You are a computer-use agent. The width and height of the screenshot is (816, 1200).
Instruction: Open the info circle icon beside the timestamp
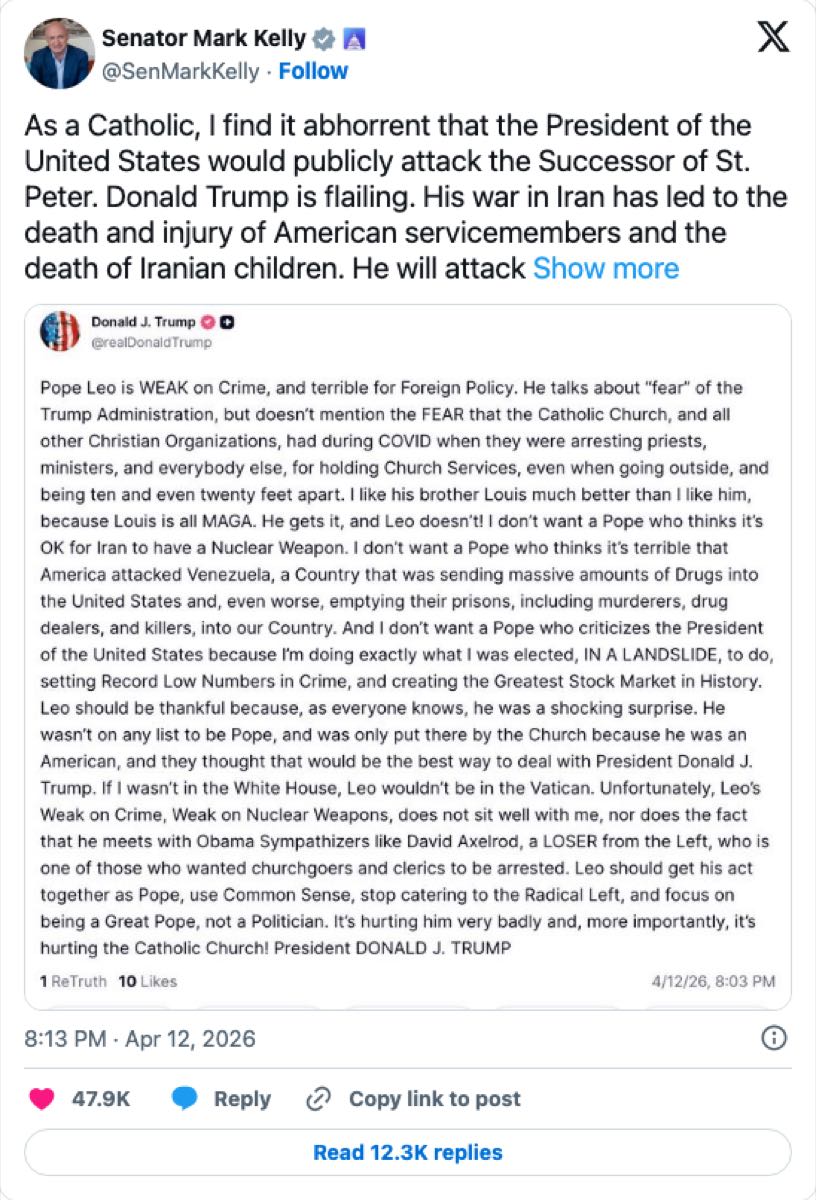(x=773, y=1038)
